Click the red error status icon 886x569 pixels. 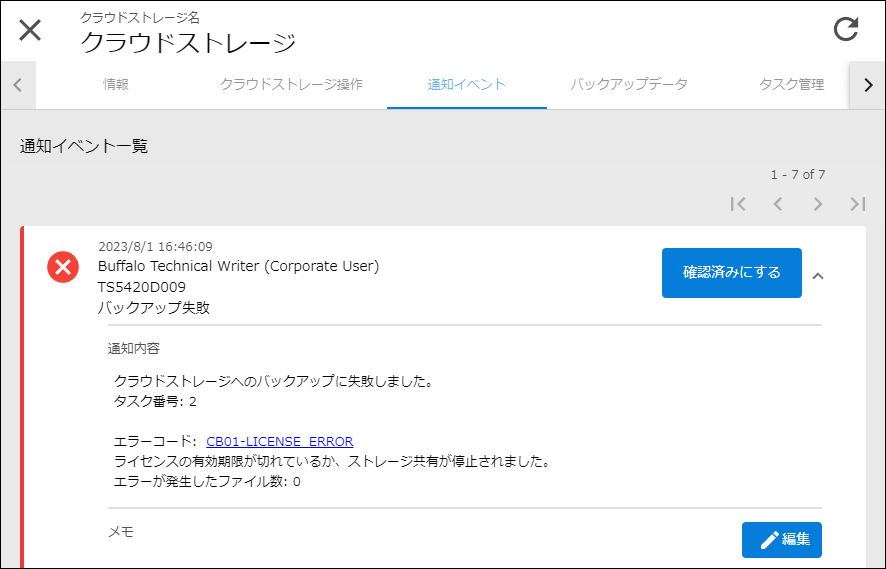(x=63, y=267)
